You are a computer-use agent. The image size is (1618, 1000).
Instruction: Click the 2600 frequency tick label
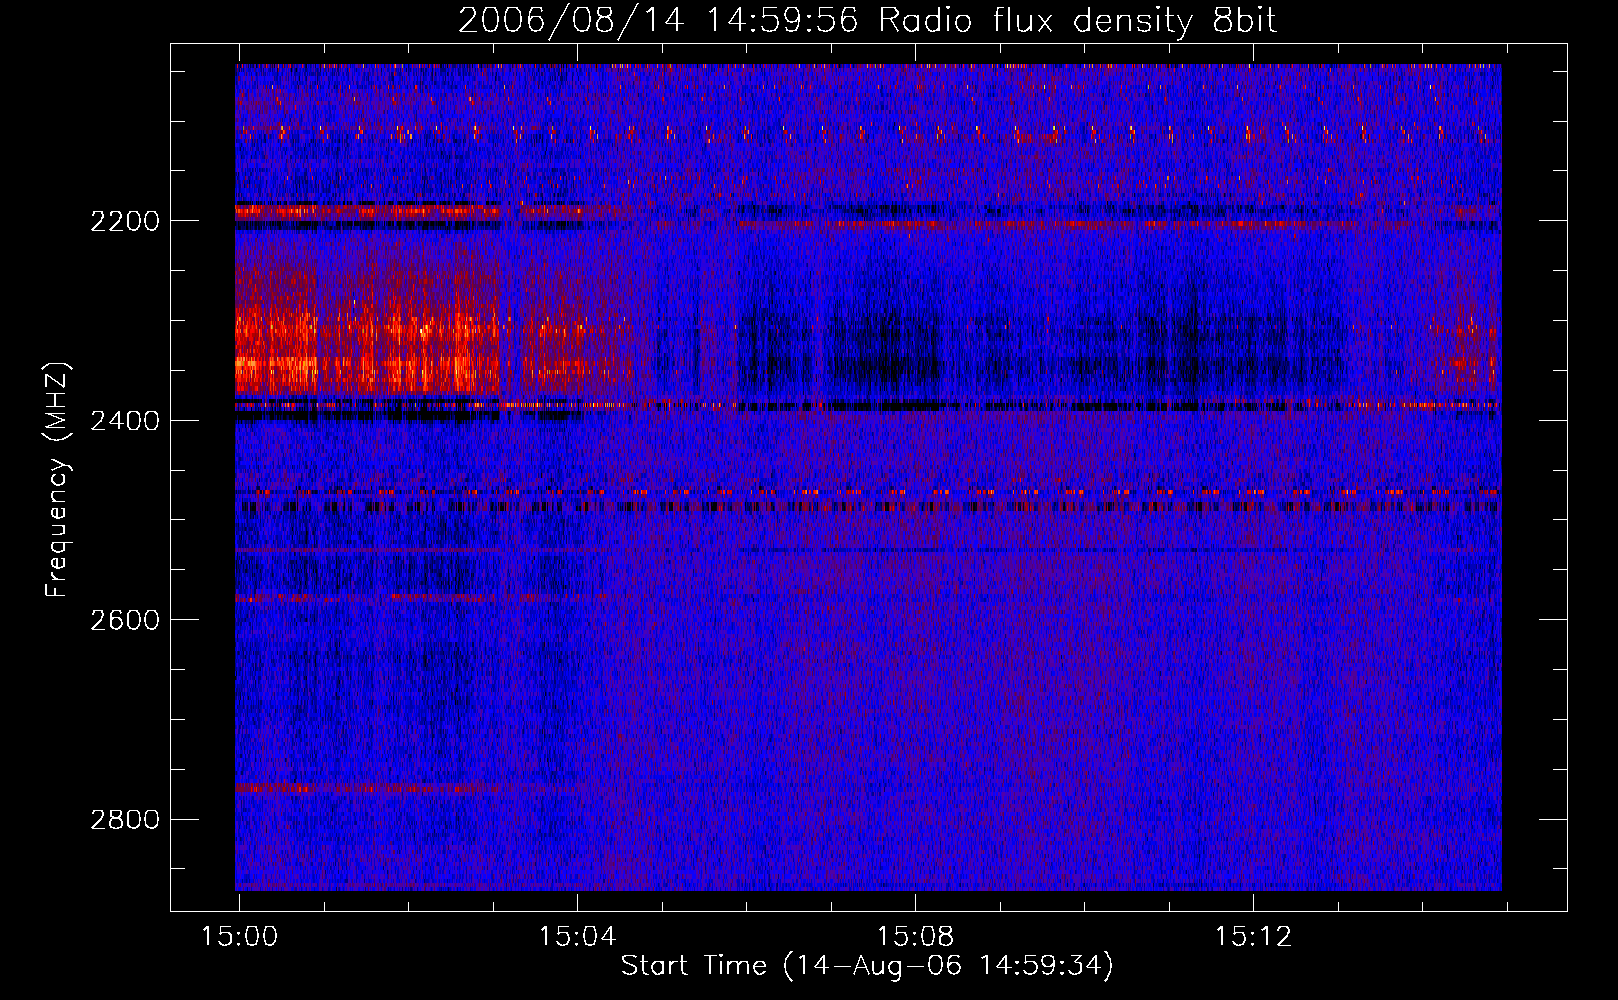pyautogui.click(x=125, y=620)
